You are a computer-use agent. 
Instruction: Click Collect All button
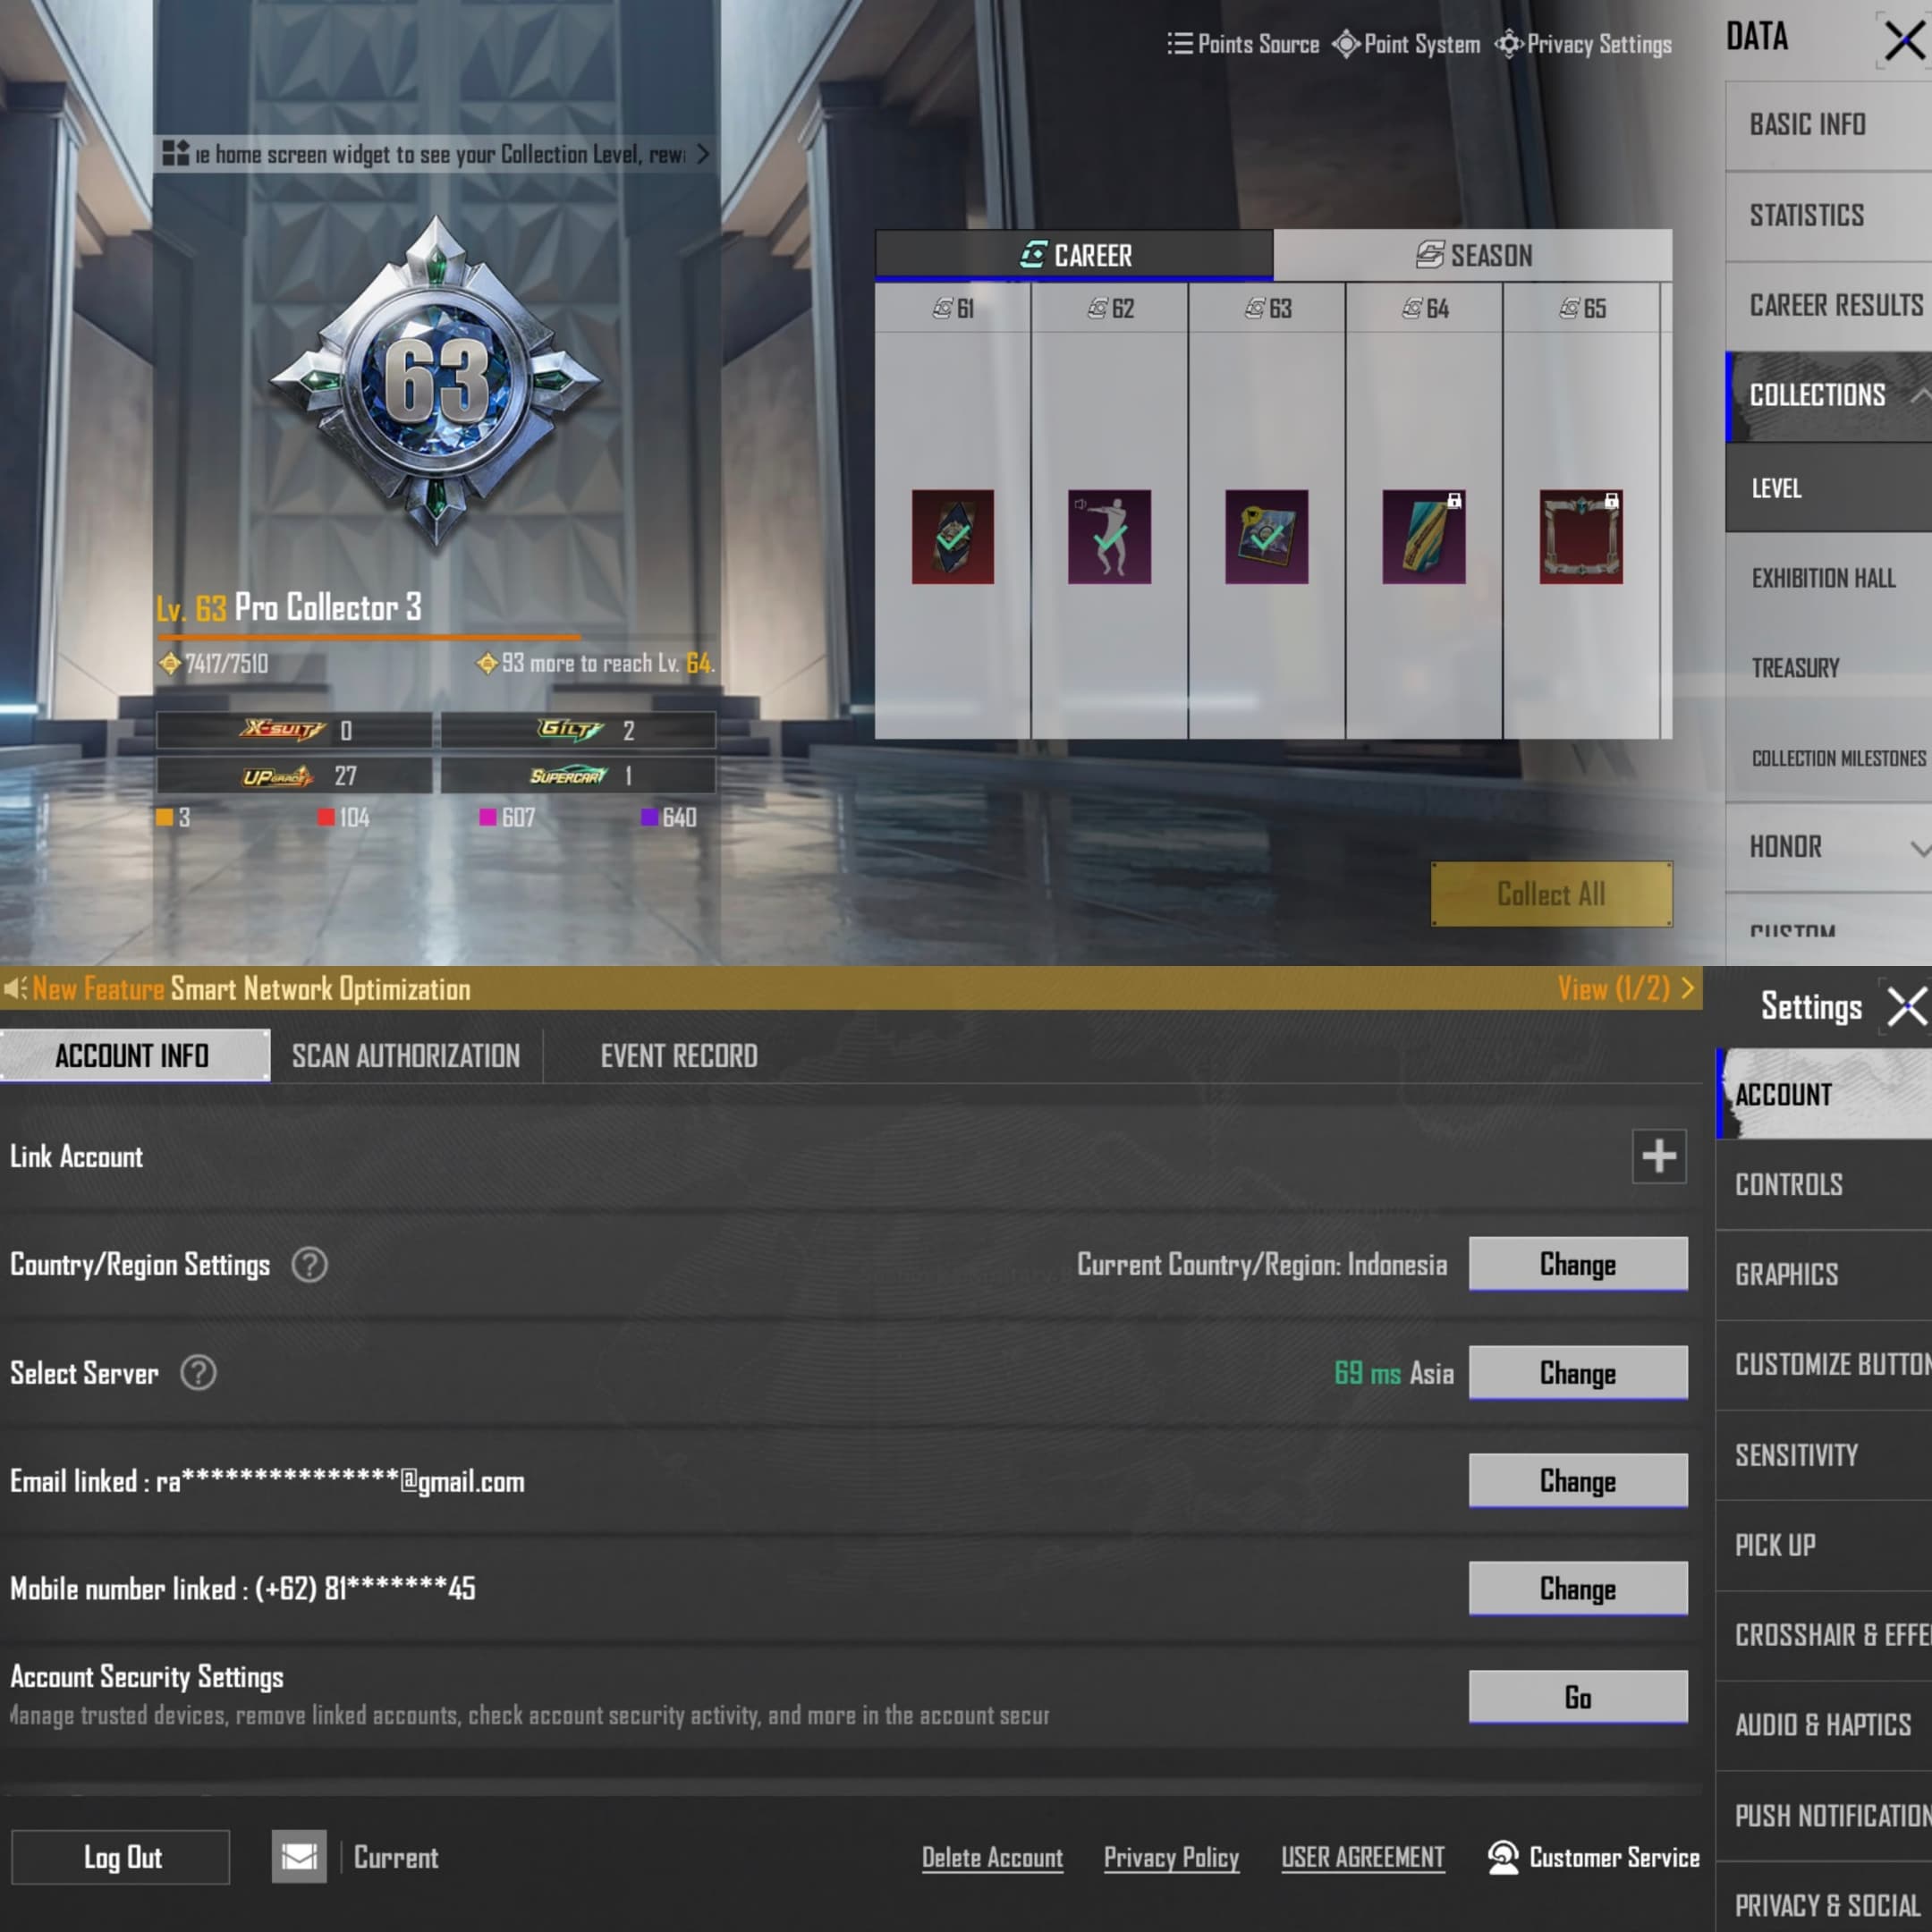point(1551,894)
